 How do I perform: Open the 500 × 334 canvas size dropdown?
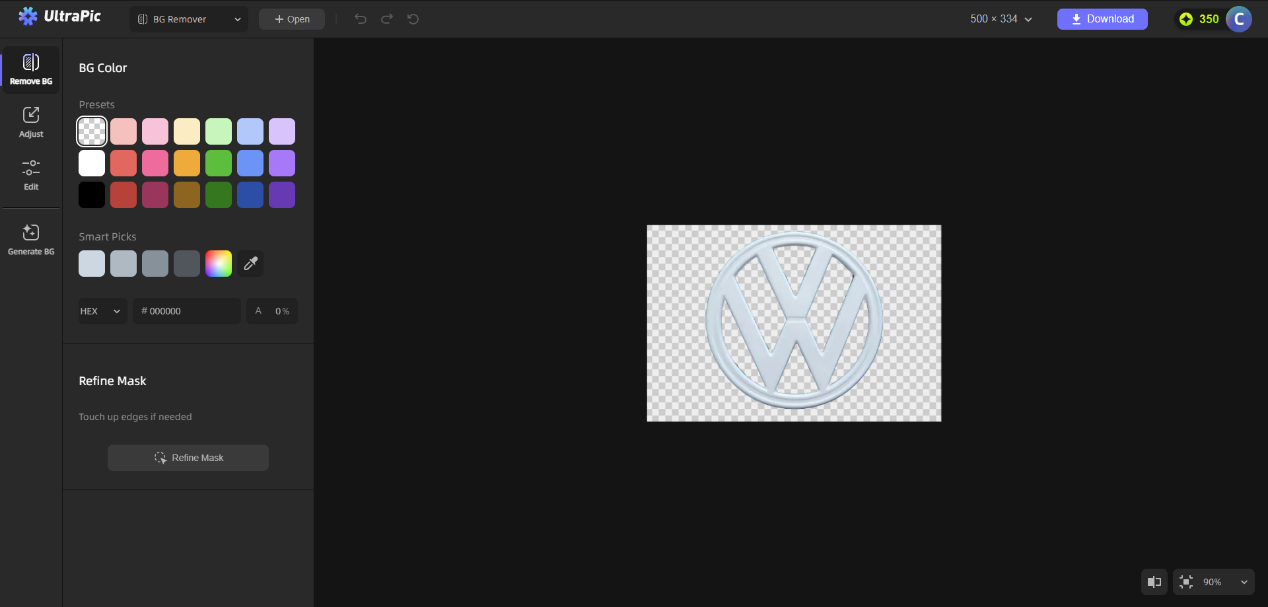click(x=1000, y=18)
